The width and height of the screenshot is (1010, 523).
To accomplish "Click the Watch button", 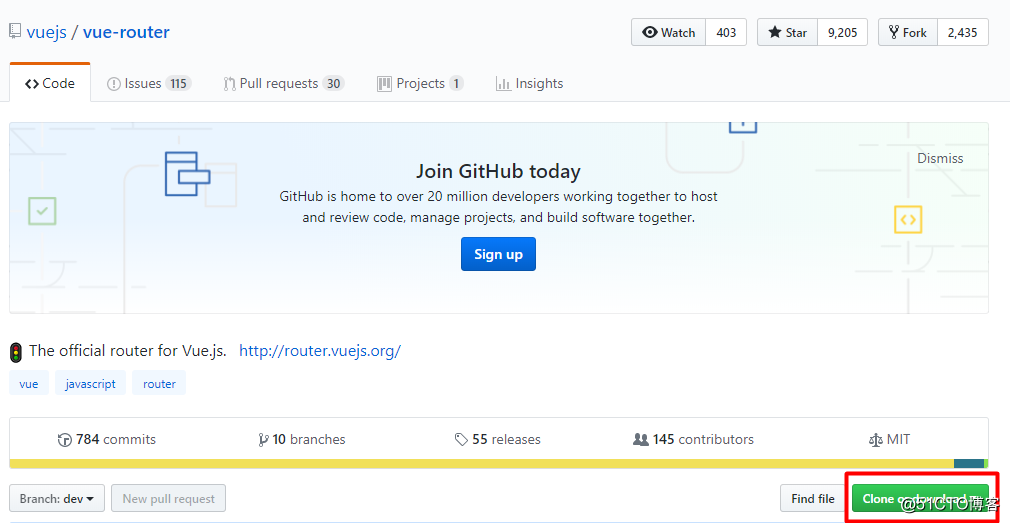I will [669, 32].
